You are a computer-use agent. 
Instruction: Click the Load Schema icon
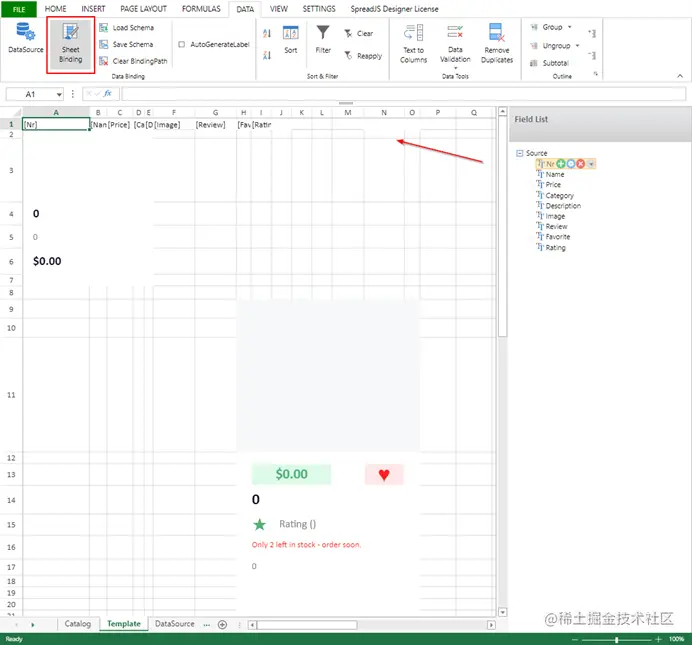click(104, 28)
